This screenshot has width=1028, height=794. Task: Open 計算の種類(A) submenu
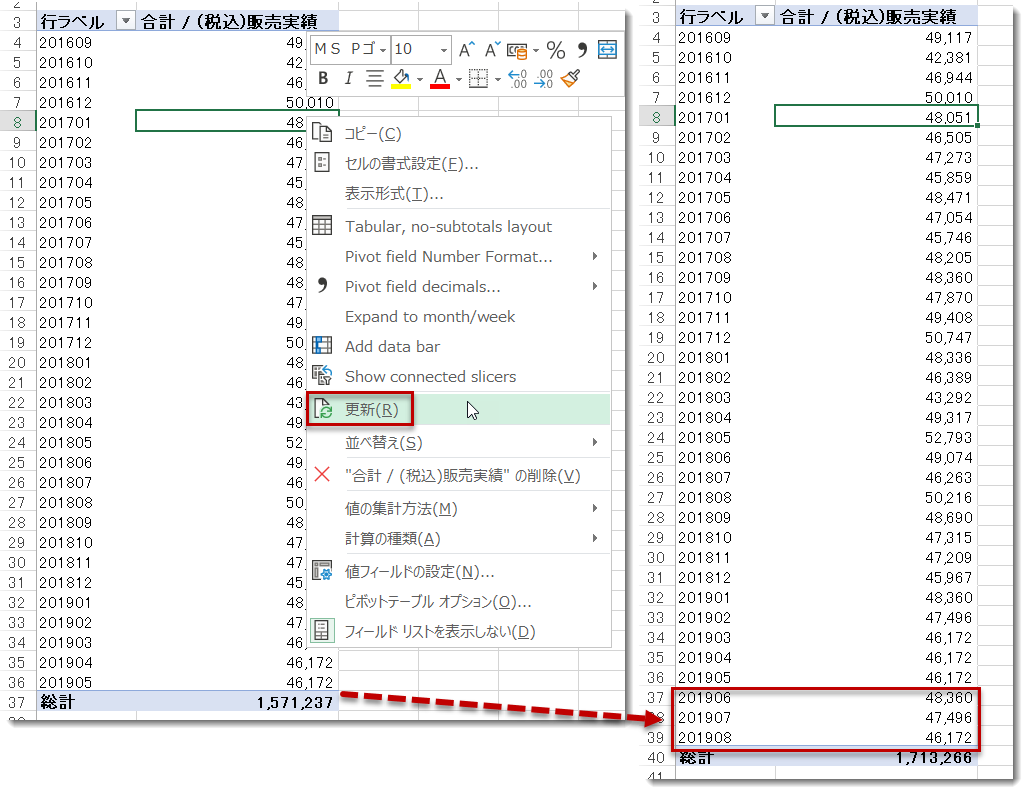pyautogui.click(x=459, y=538)
